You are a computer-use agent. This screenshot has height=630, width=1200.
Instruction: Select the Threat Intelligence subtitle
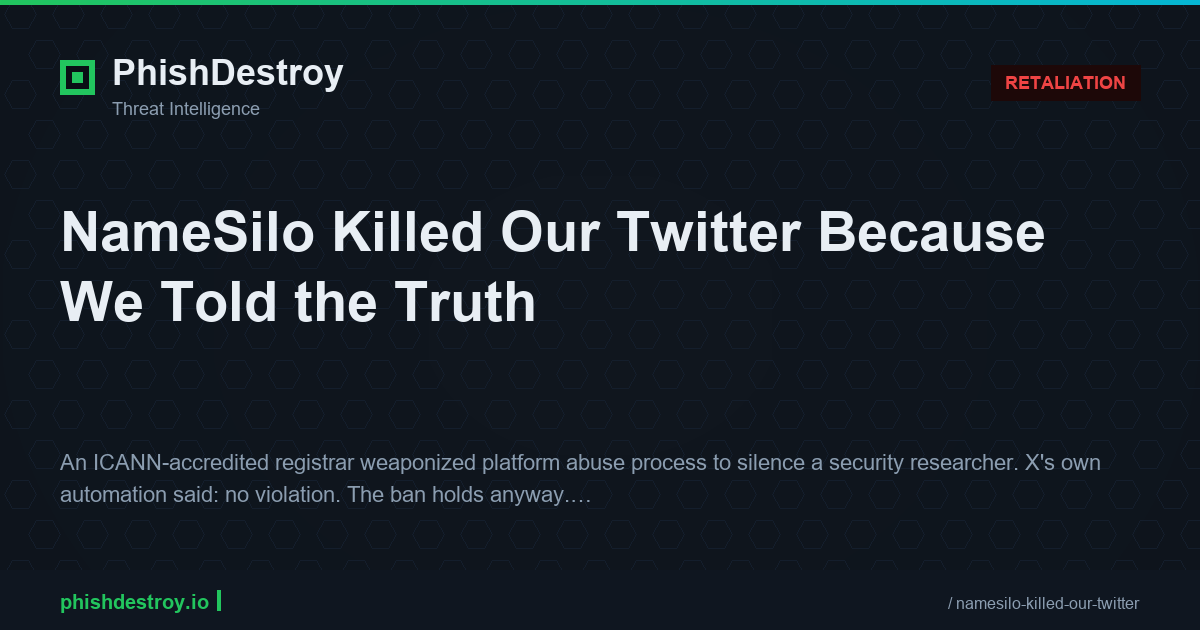tap(185, 109)
